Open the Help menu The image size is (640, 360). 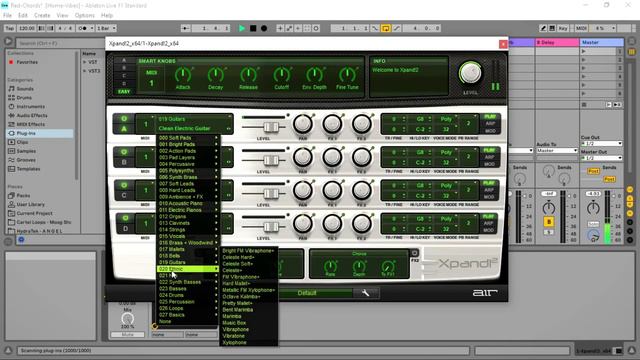[107, 16]
